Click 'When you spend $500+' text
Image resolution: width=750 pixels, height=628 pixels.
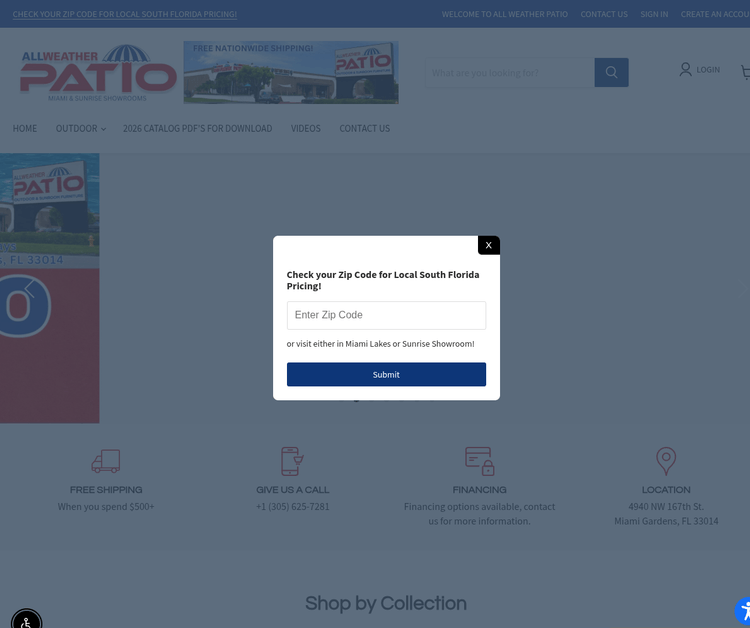pyautogui.click(x=106, y=507)
